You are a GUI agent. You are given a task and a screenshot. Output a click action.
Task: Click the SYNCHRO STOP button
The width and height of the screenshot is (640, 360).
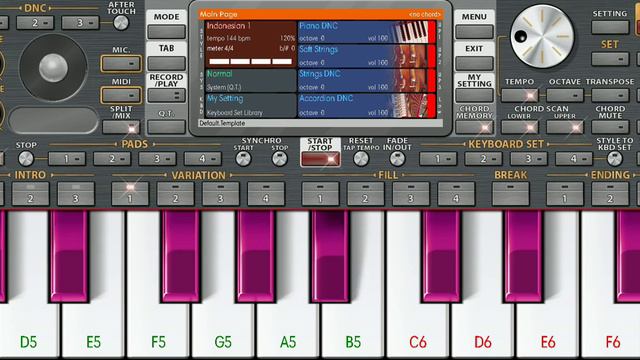(280, 159)
